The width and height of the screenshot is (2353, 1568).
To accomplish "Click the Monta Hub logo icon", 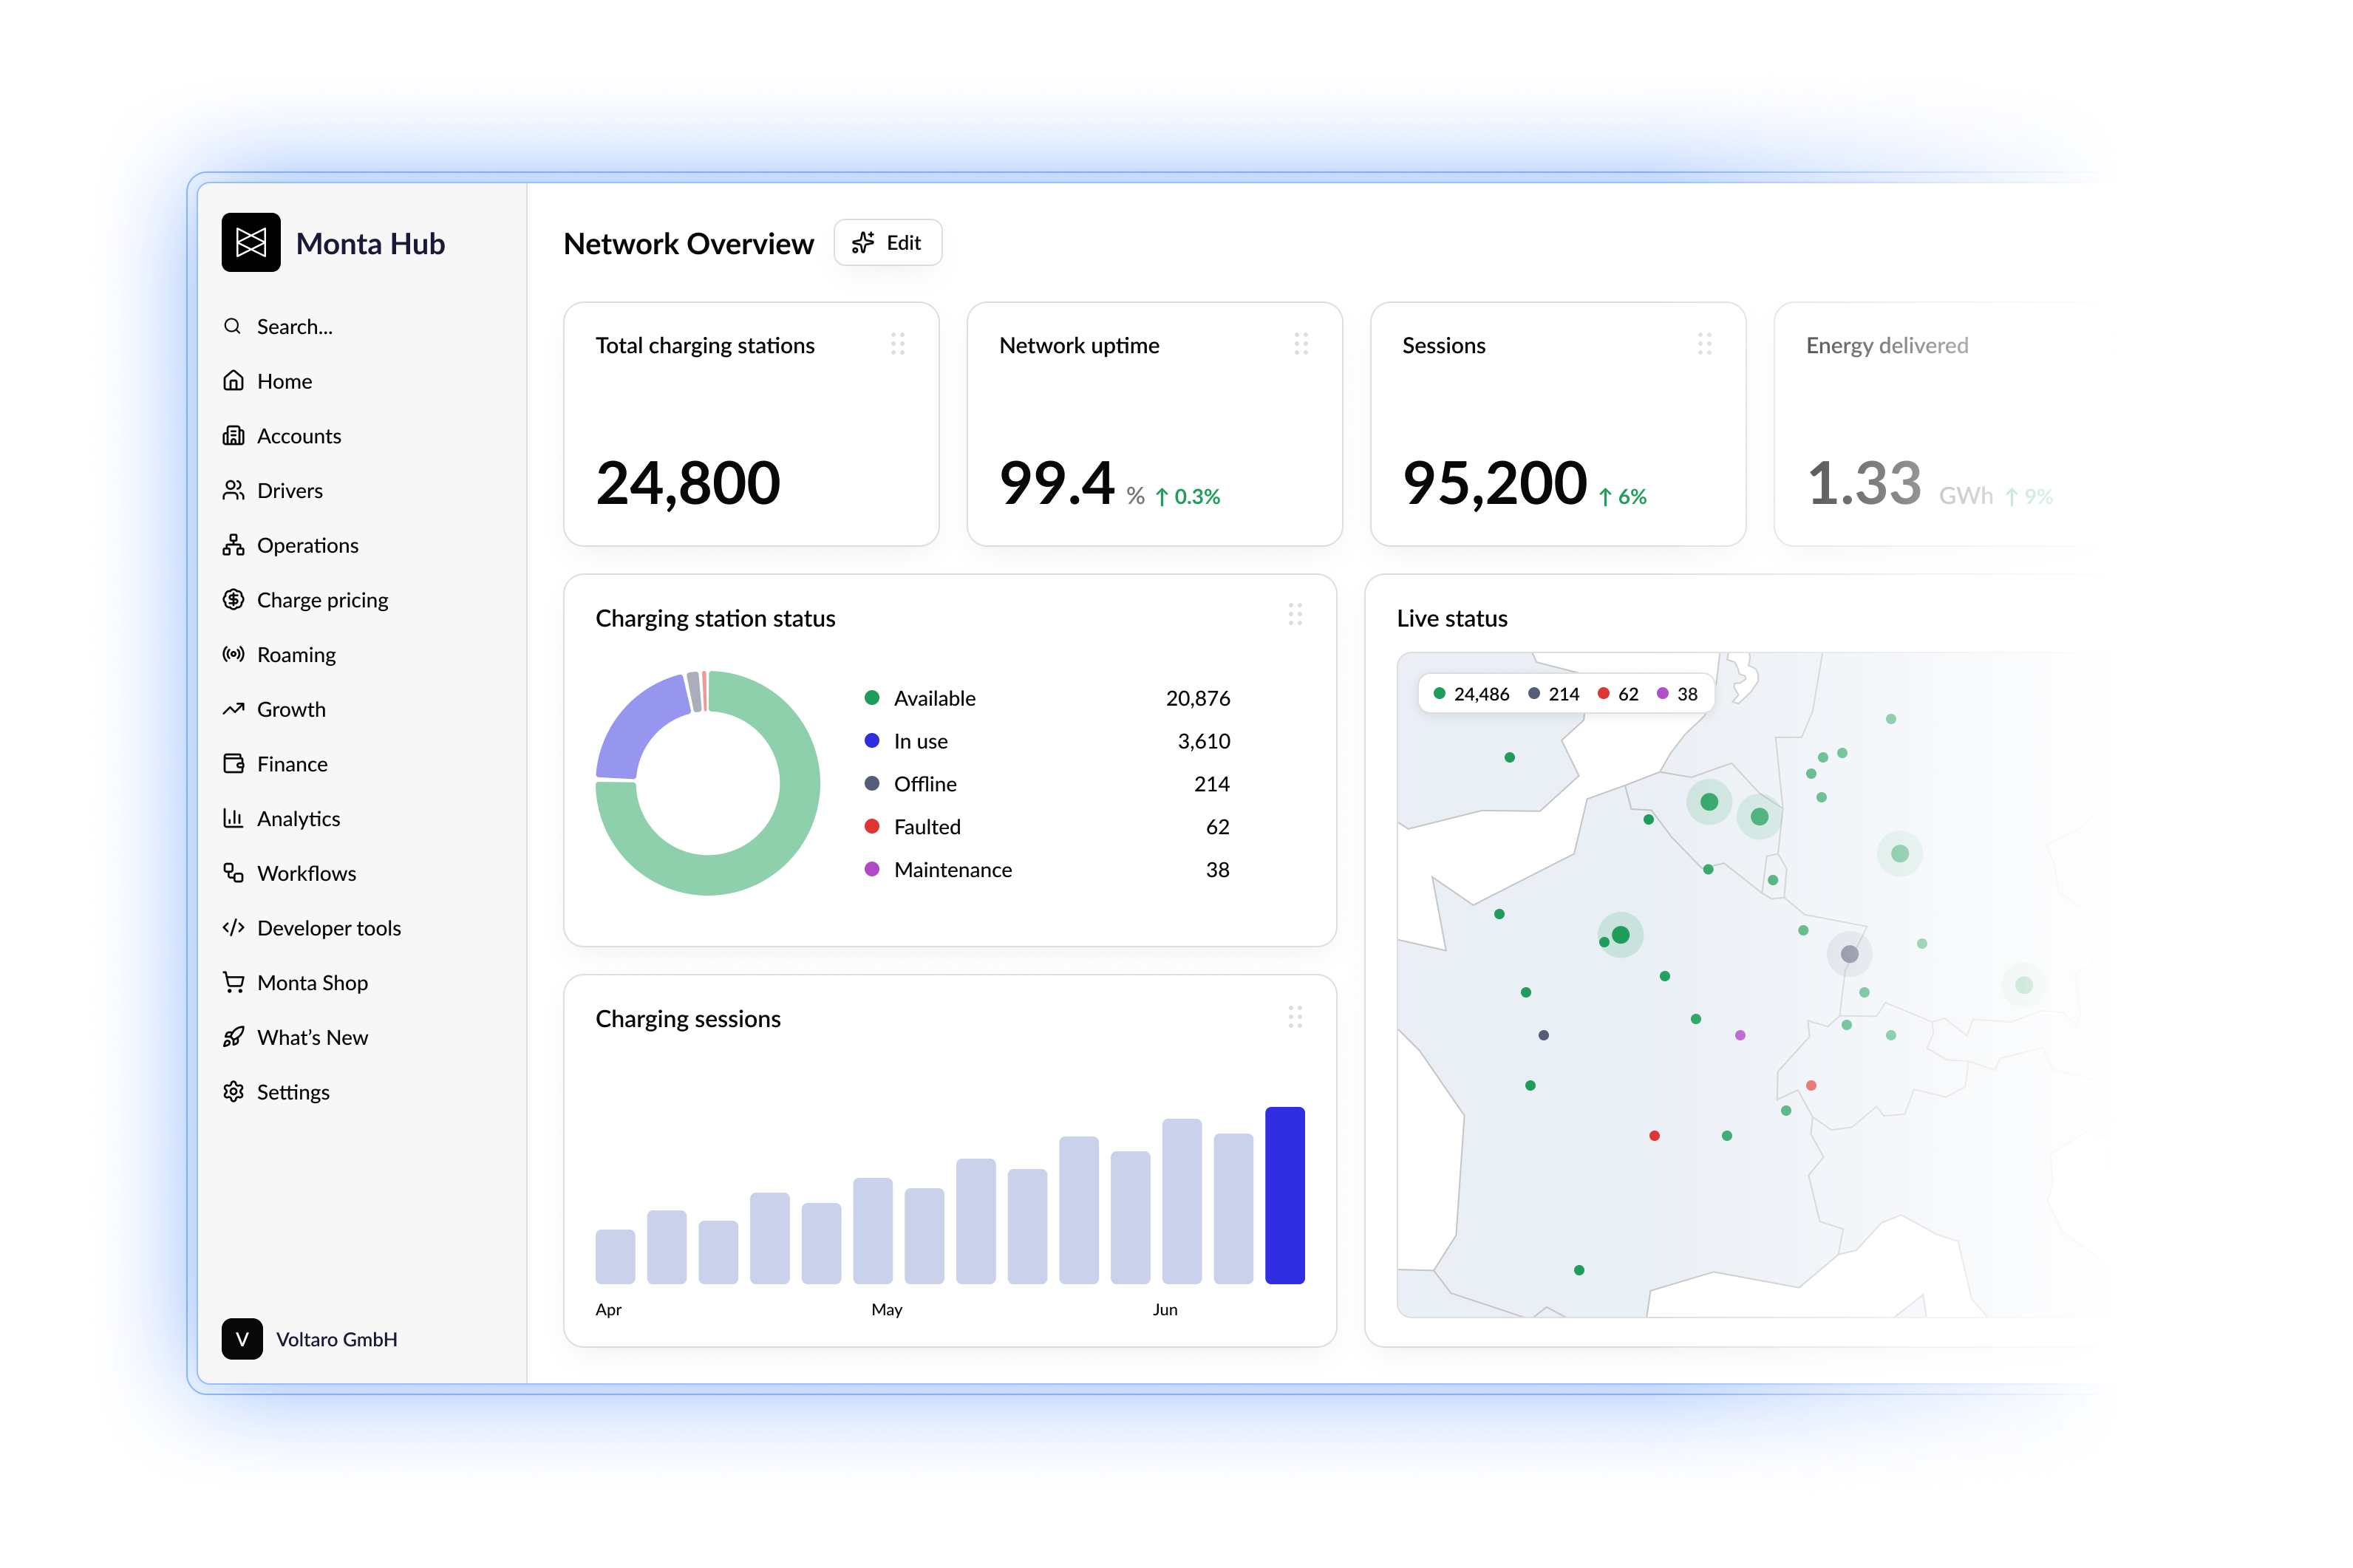I will [250, 242].
